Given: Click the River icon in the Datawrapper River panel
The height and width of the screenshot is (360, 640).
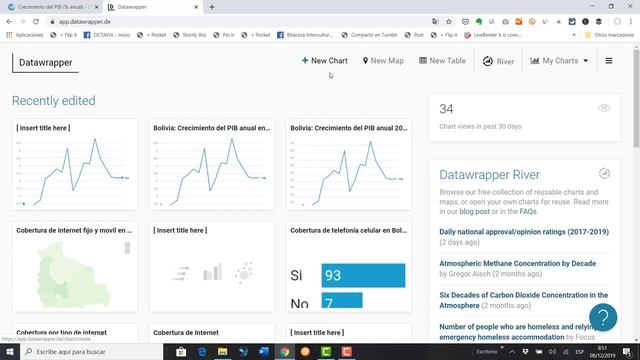Looking at the screenshot, I should coord(604,173).
